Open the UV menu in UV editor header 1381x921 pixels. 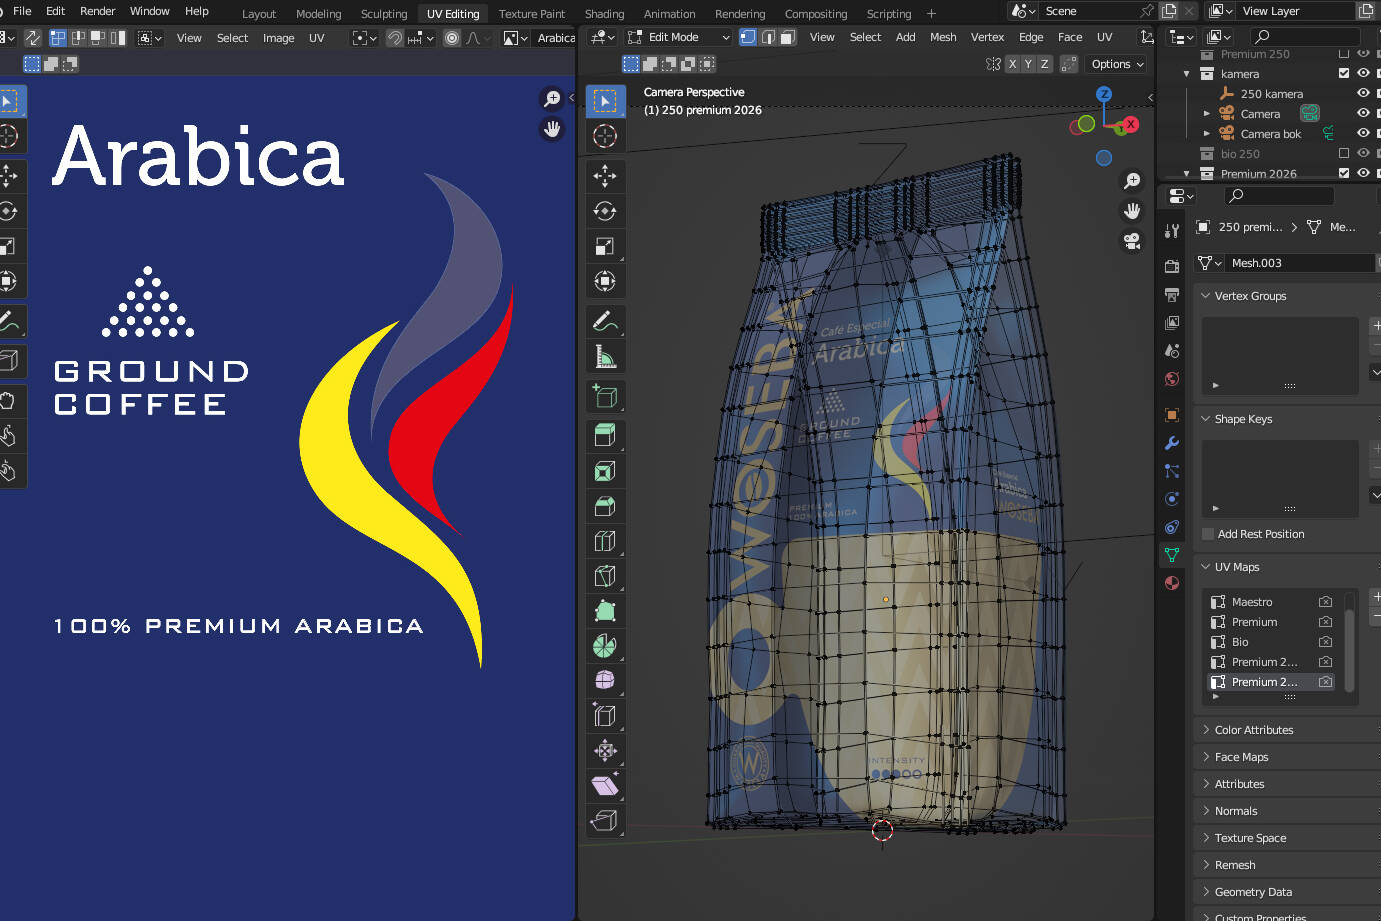pyautogui.click(x=316, y=38)
